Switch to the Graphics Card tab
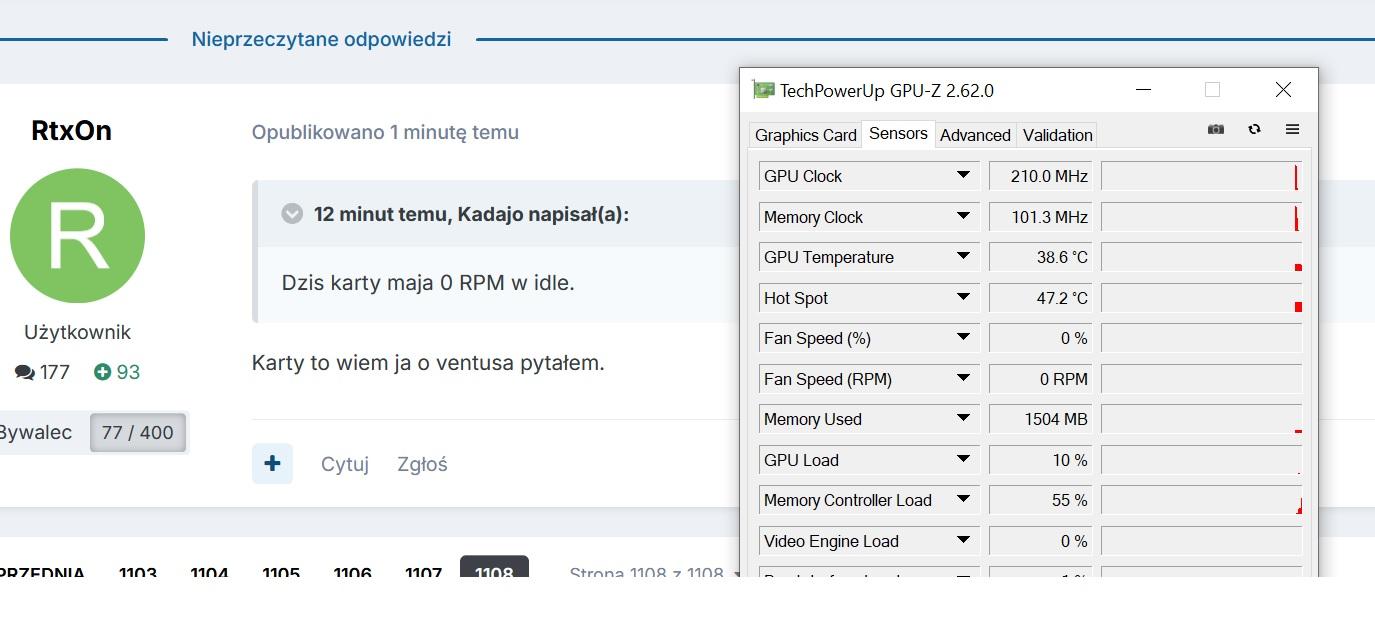Image resolution: width=1375 pixels, height=621 pixels. coord(805,135)
